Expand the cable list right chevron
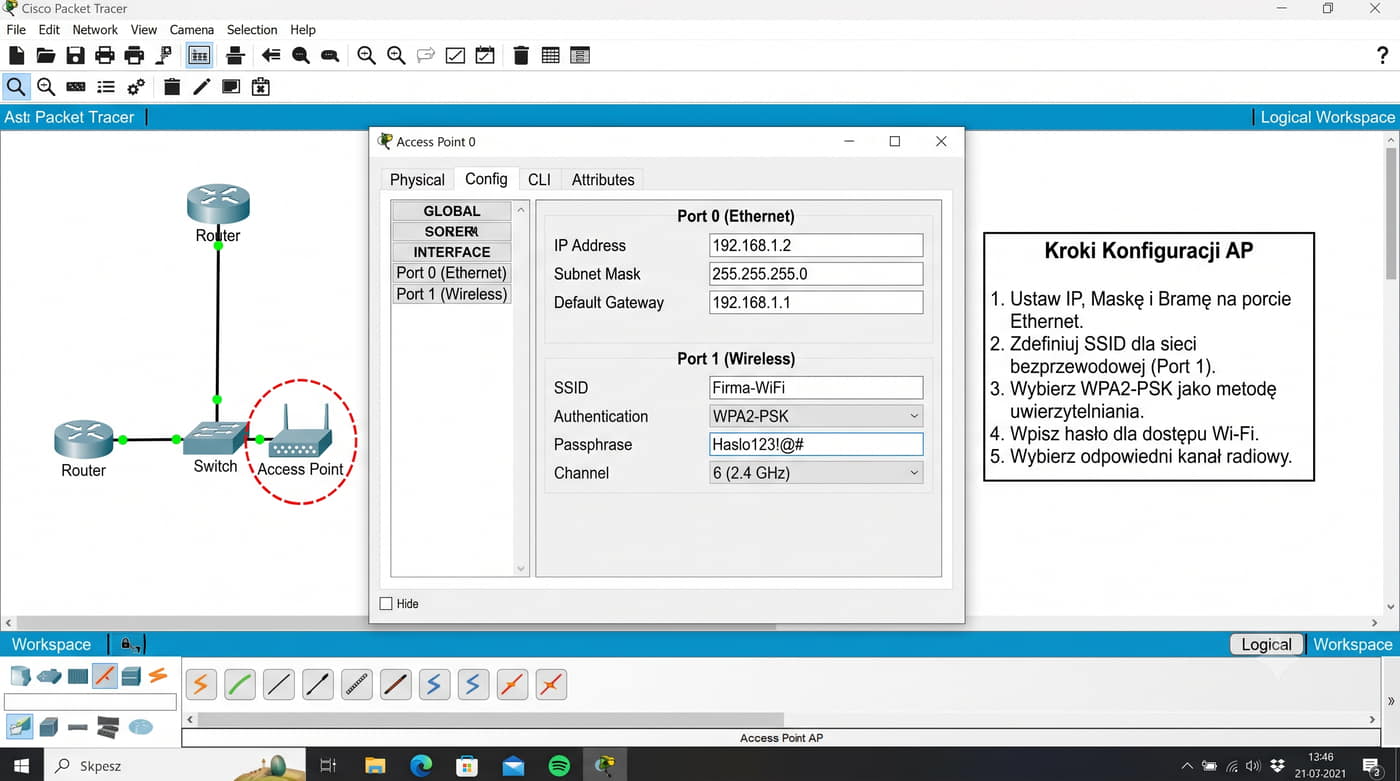The image size is (1400, 781). (x=1391, y=701)
